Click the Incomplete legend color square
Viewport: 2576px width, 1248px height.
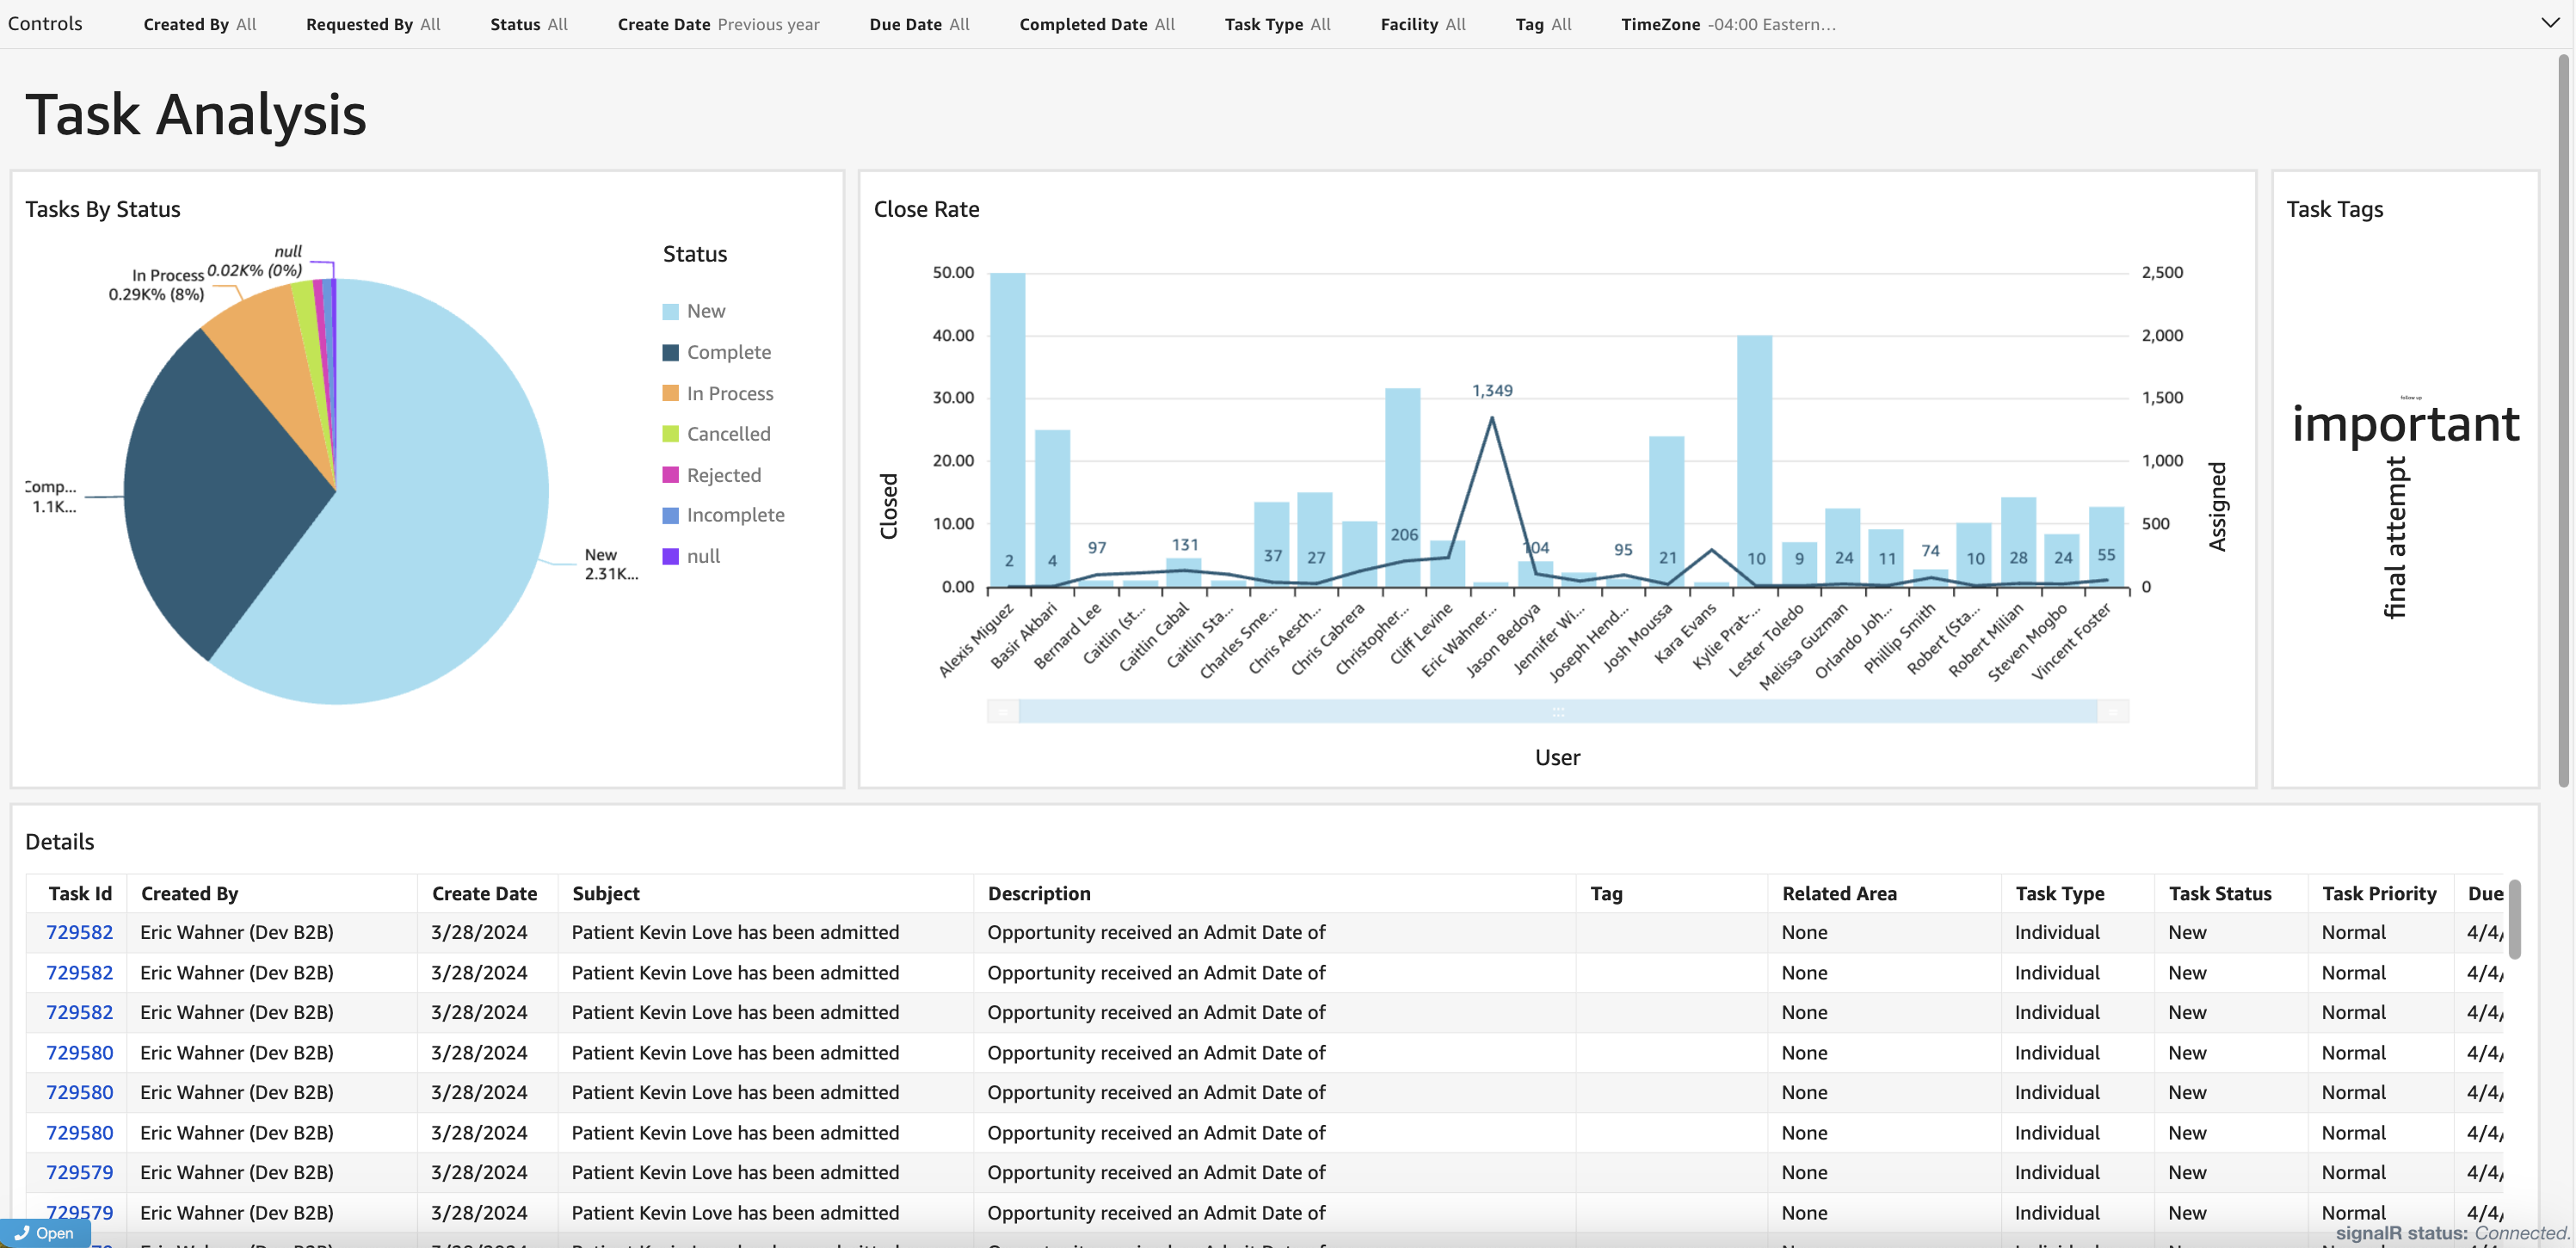point(671,516)
